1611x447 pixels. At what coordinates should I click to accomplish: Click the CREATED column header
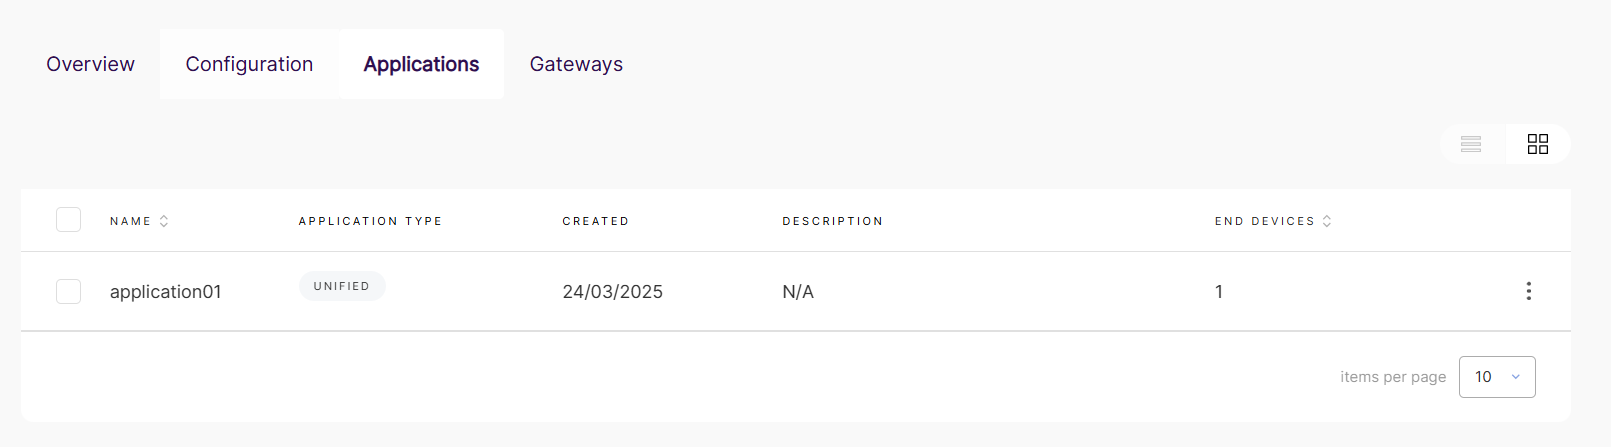(595, 221)
